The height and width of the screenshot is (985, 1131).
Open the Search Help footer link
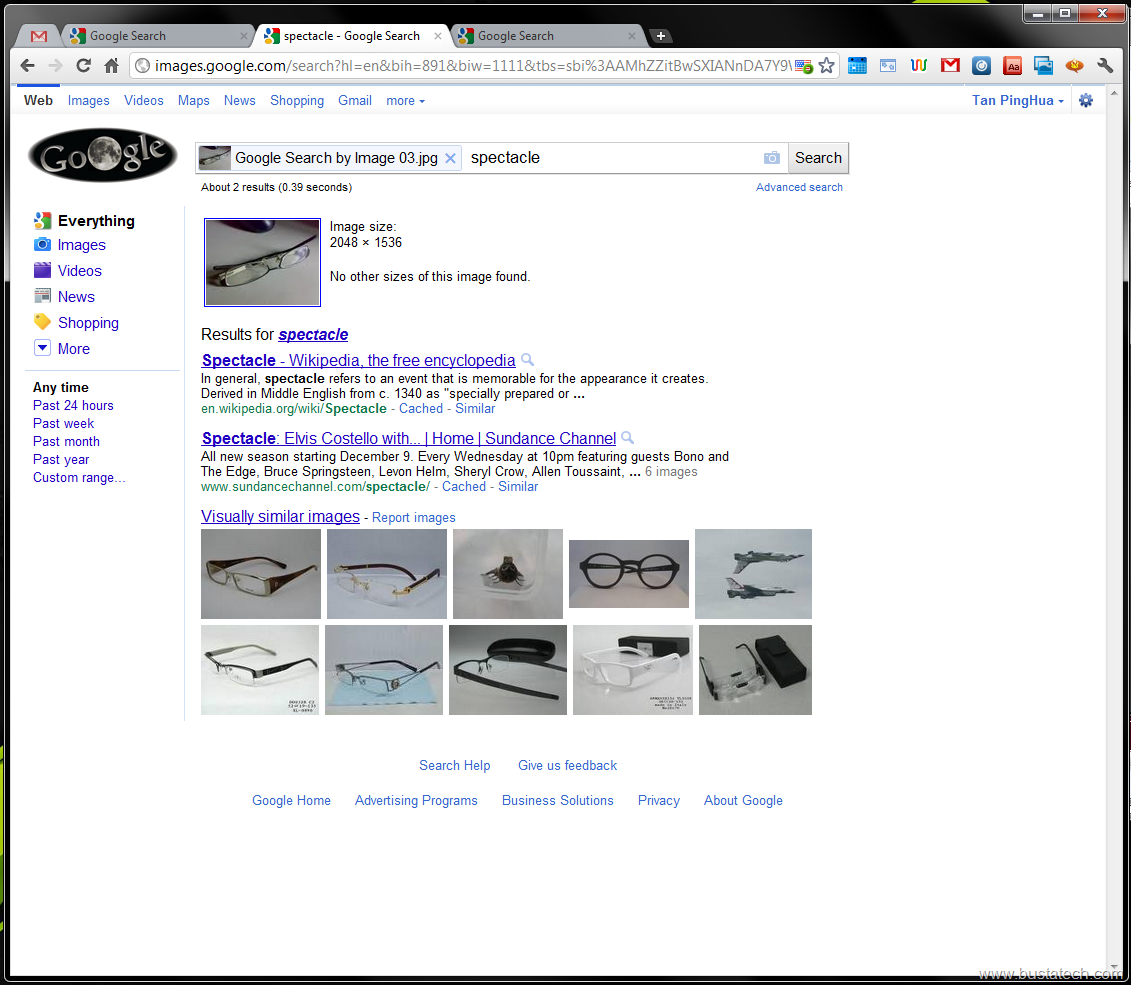click(454, 766)
